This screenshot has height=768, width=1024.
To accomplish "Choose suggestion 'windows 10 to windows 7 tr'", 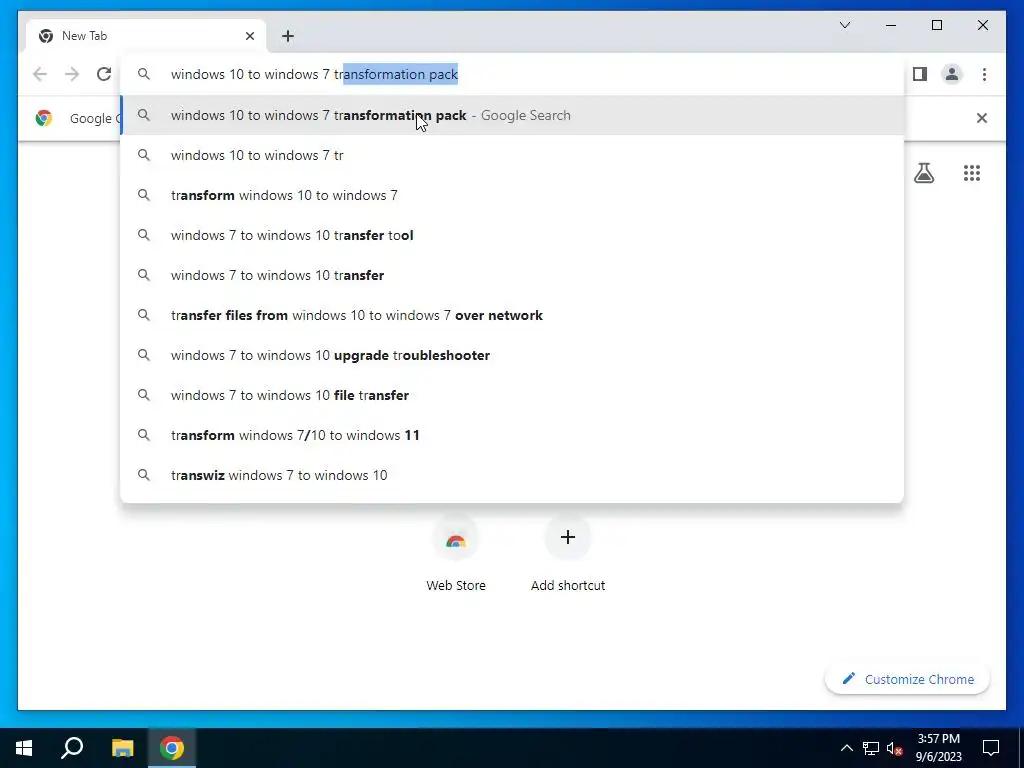I will pyautogui.click(x=513, y=155).
